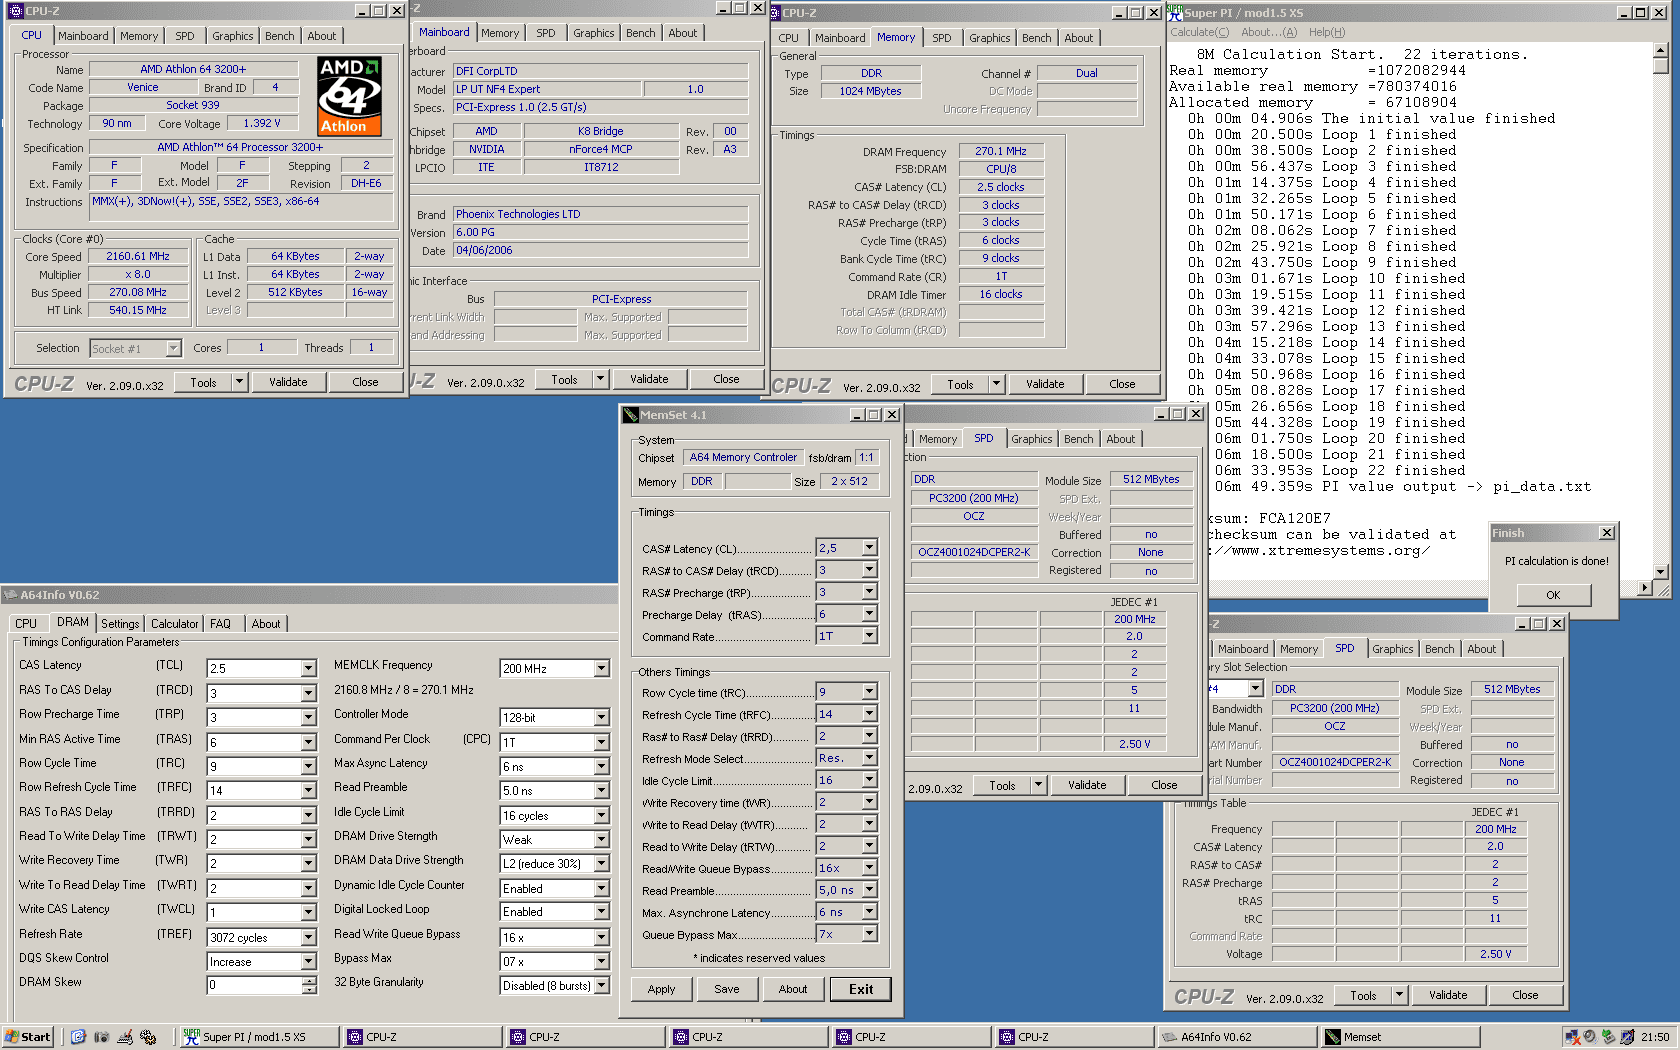Image resolution: width=1680 pixels, height=1050 pixels.
Task: Expand the Refresh Rate 3072 cycles dropdown
Action: (x=308, y=938)
